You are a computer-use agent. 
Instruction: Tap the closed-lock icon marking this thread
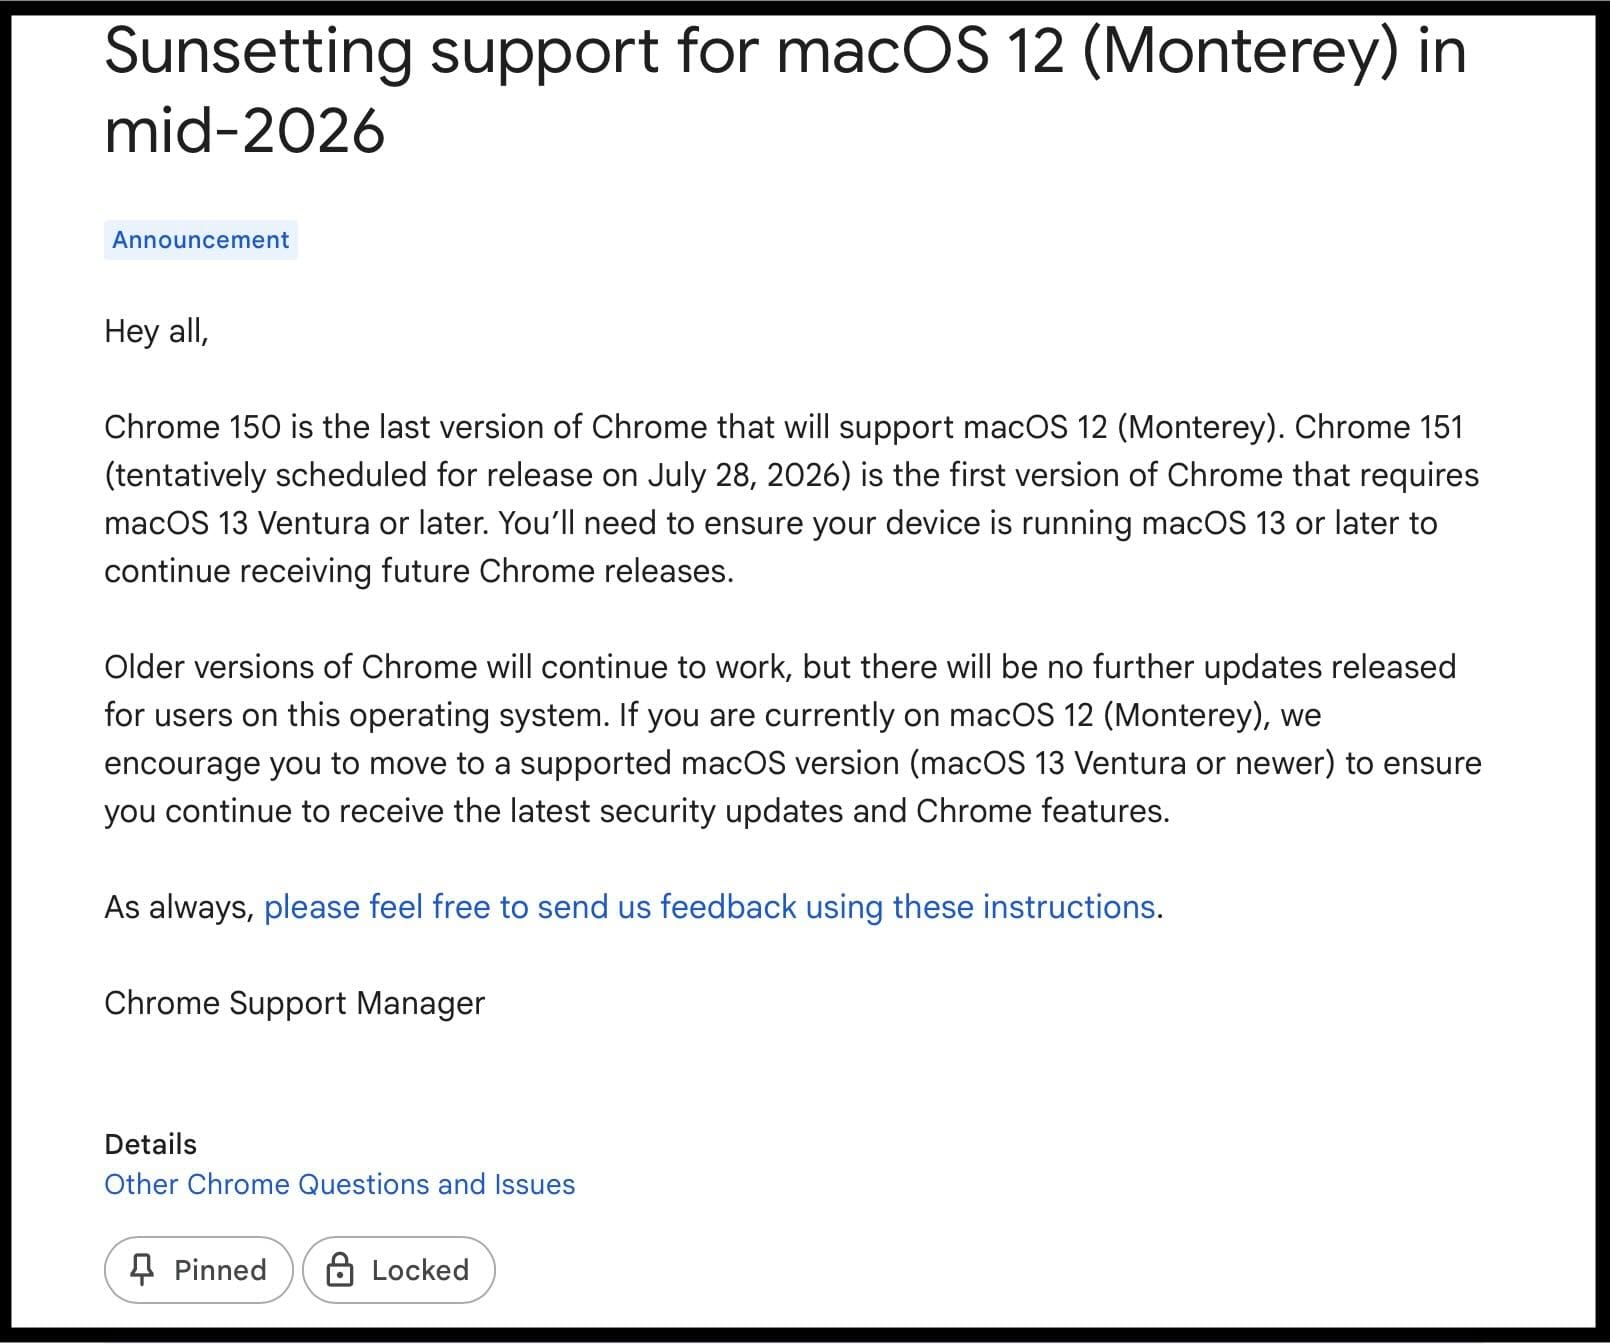click(340, 1270)
